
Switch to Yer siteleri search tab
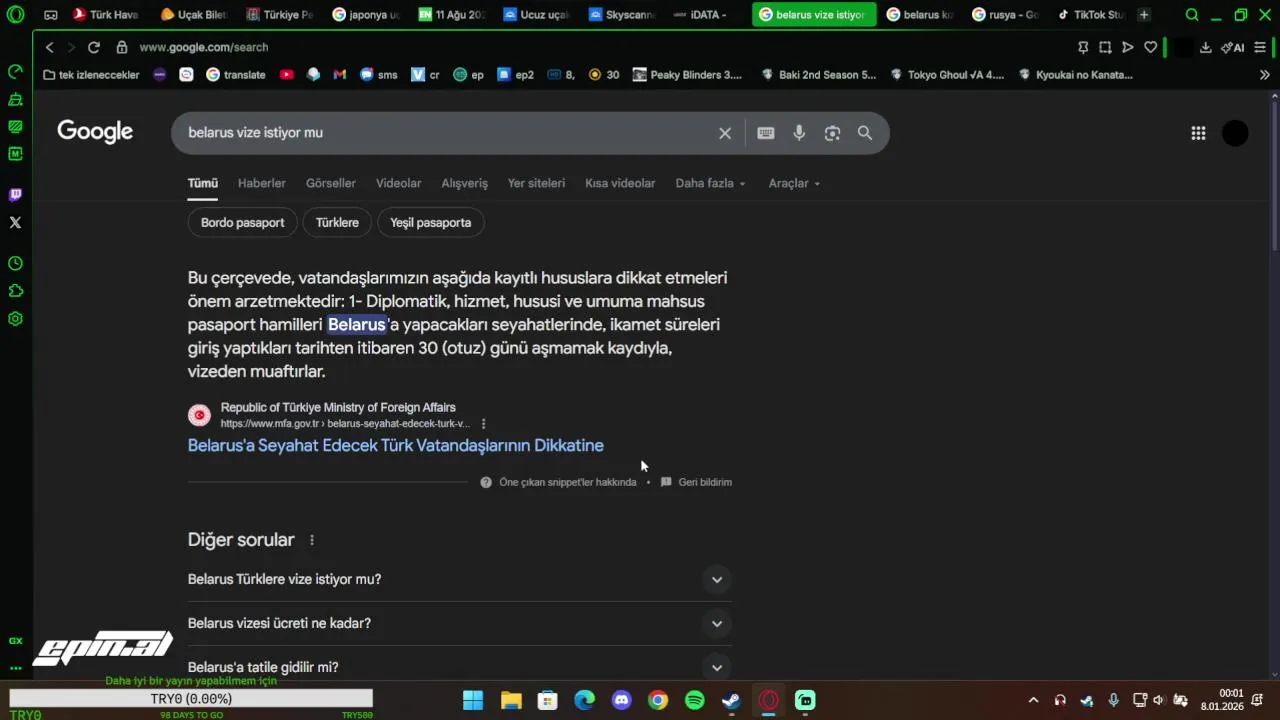click(x=536, y=183)
